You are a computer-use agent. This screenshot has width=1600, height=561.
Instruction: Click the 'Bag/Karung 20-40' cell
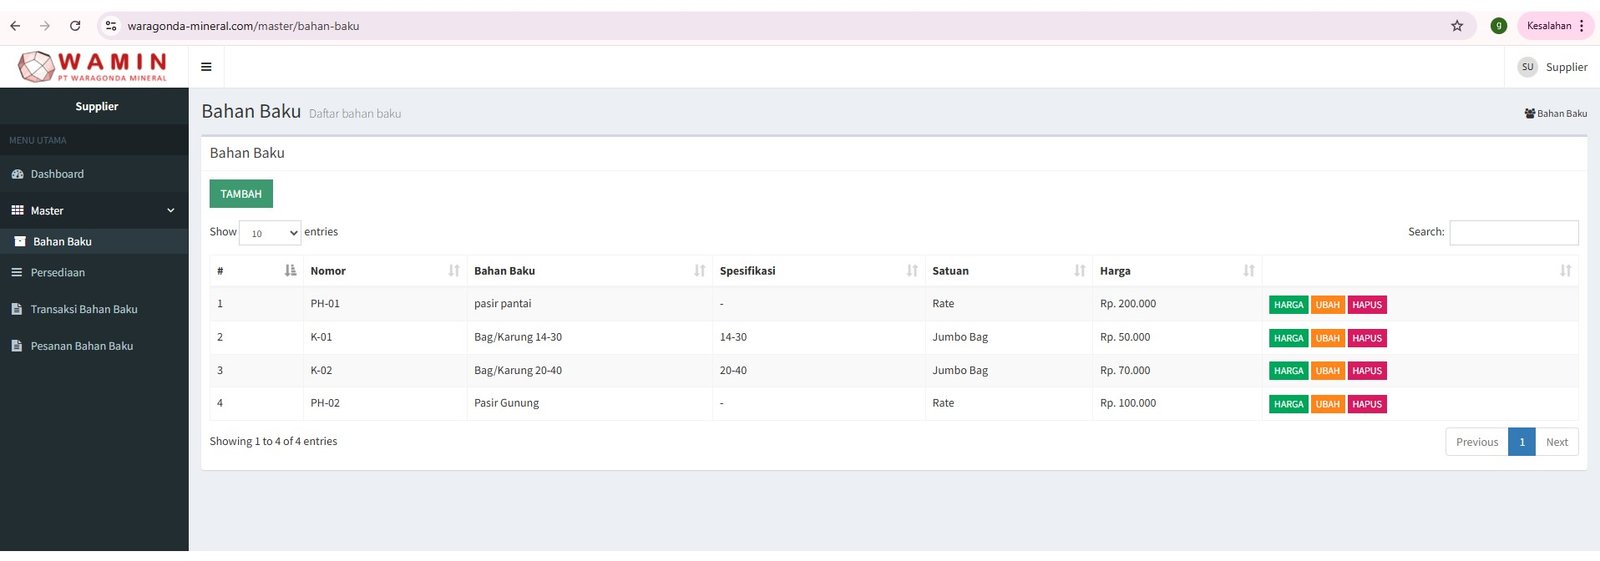click(590, 370)
